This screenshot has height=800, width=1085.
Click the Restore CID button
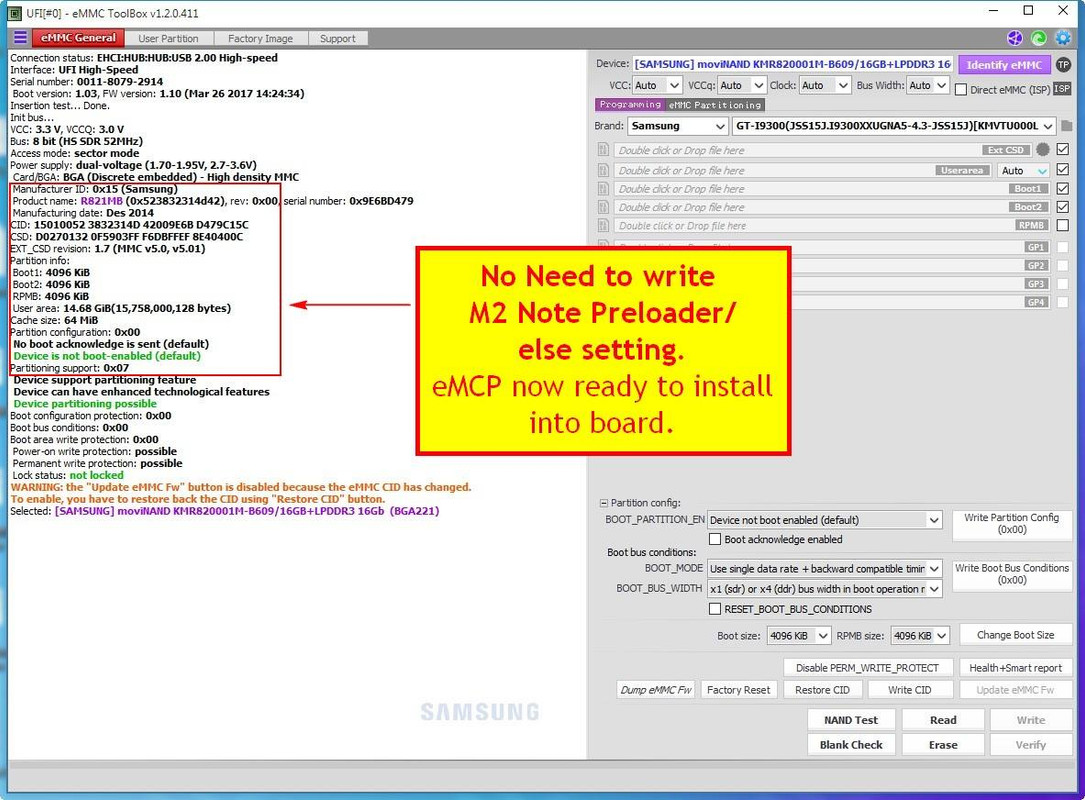point(823,690)
